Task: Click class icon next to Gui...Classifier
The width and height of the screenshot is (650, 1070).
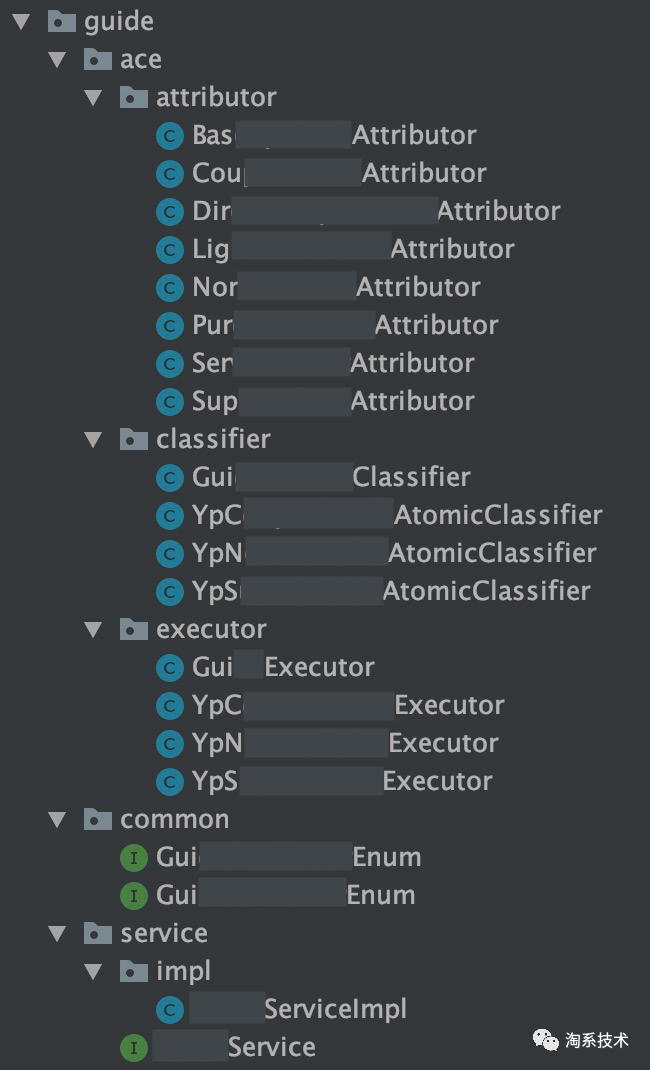Action: (x=170, y=477)
